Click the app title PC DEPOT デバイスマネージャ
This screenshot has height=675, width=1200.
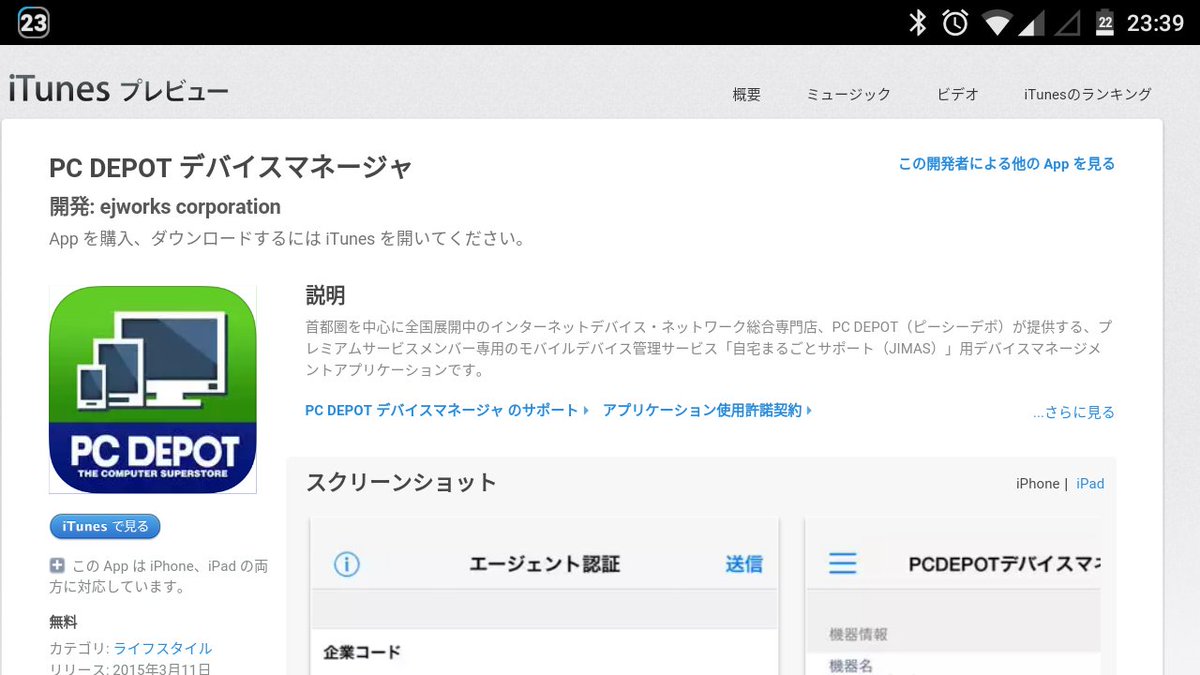pyautogui.click(x=230, y=168)
